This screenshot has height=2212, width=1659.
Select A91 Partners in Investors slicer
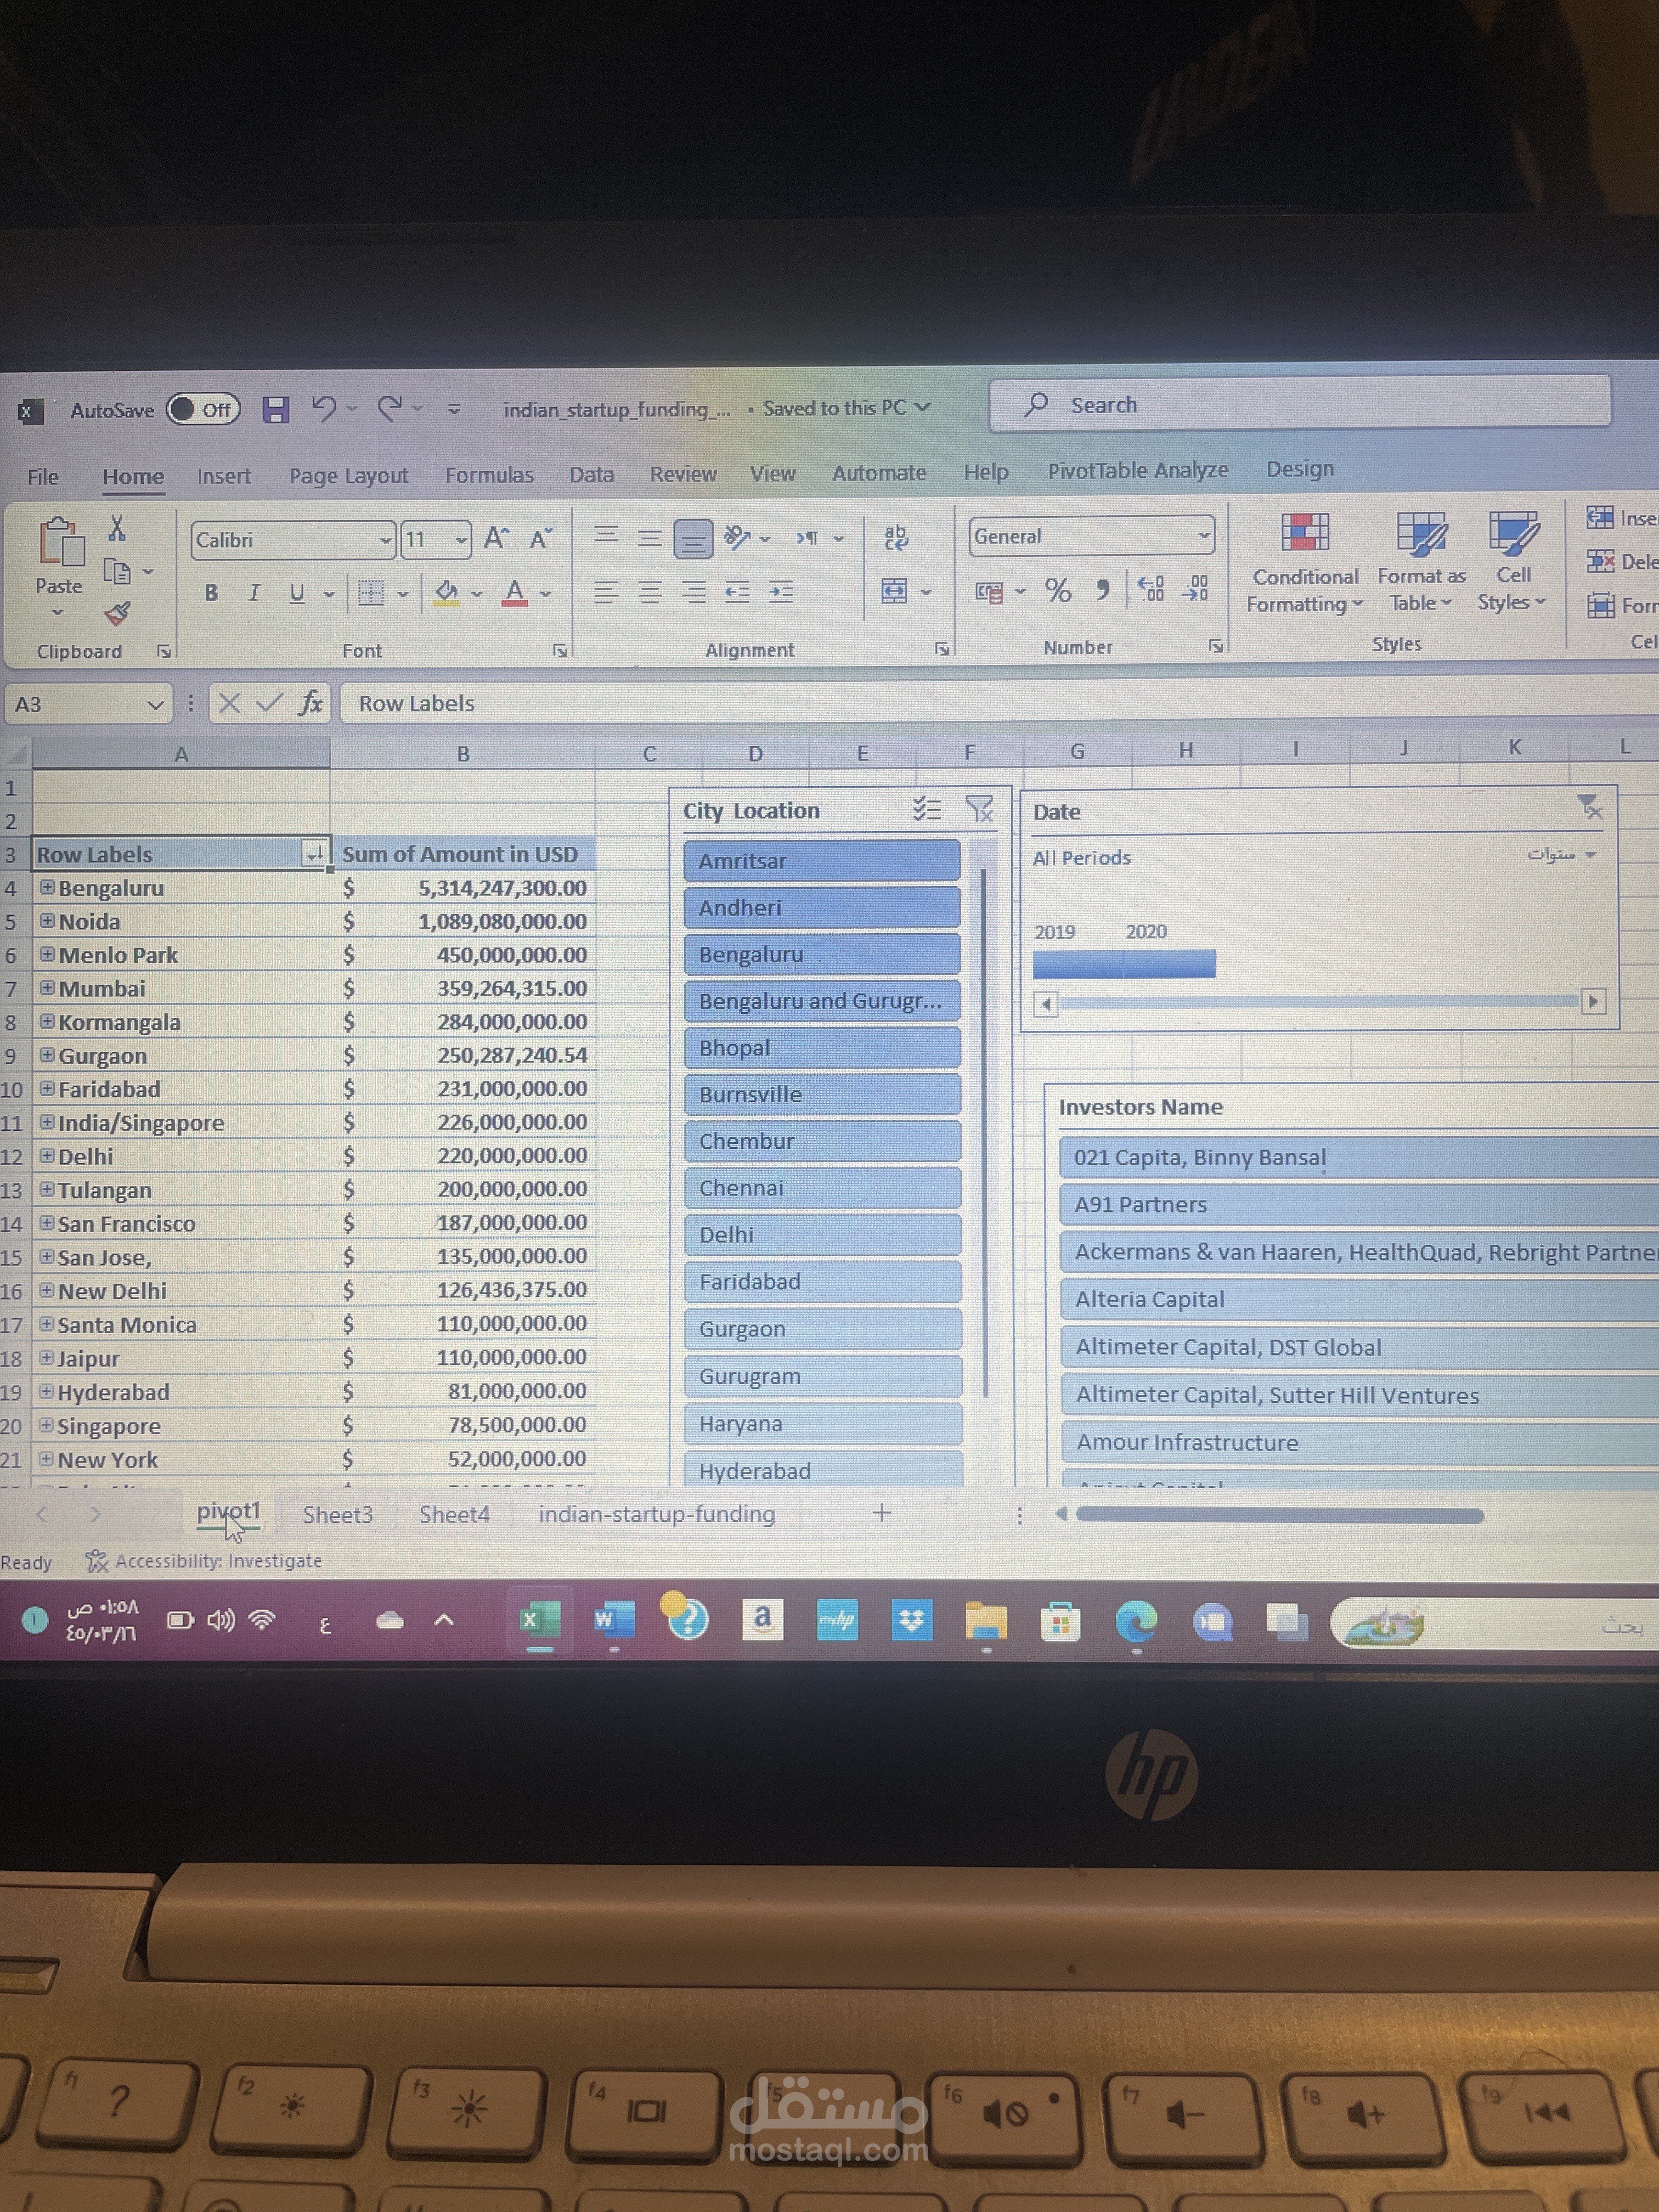(1359, 1204)
